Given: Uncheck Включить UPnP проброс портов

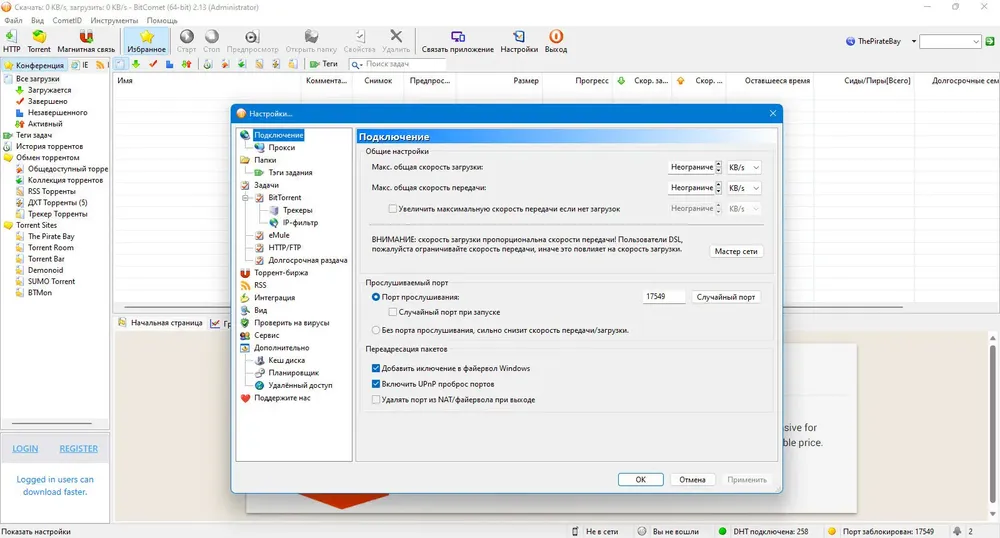Looking at the screenshot, I should pyautogui.click(x=376, y=384).
